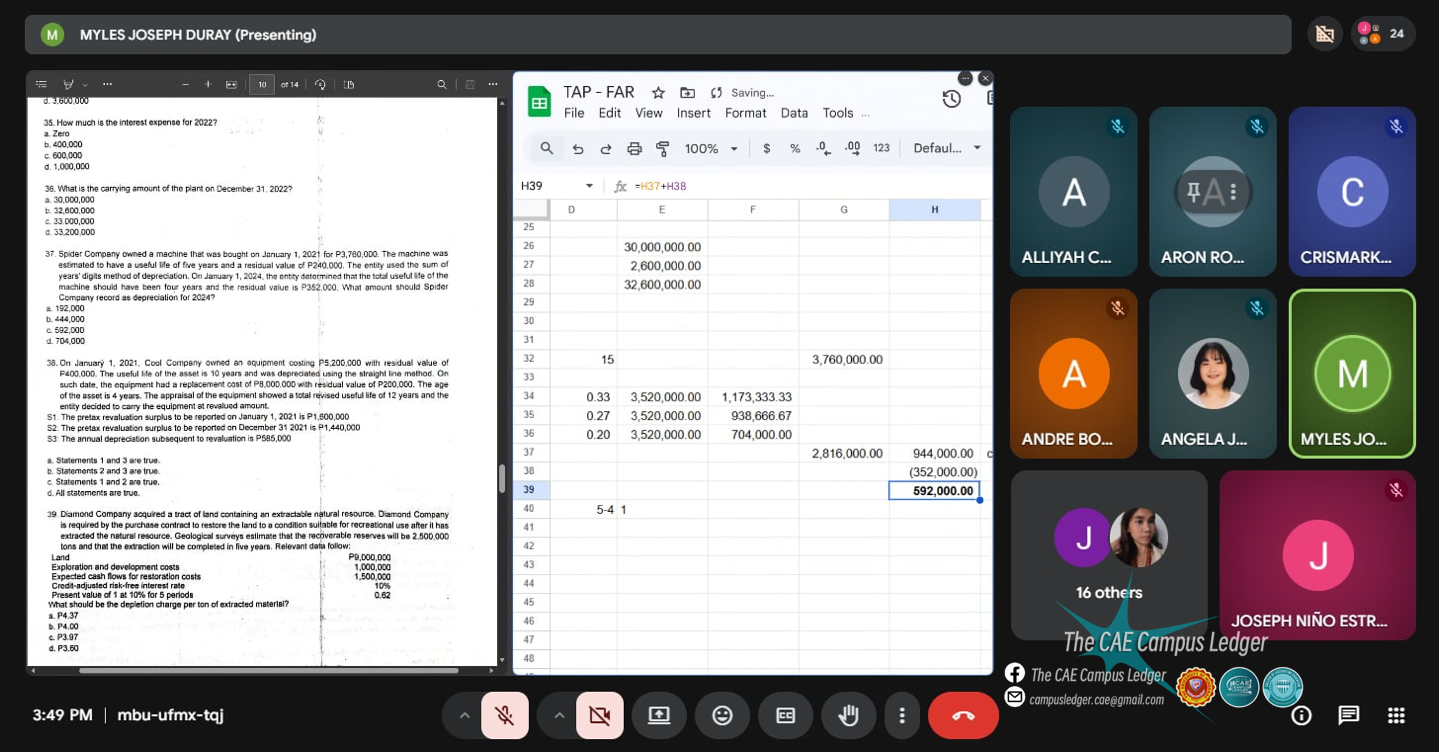Expand video settings arrow beside camera
The height and width of the screenshot is (752, 1439).
(558, 716)
